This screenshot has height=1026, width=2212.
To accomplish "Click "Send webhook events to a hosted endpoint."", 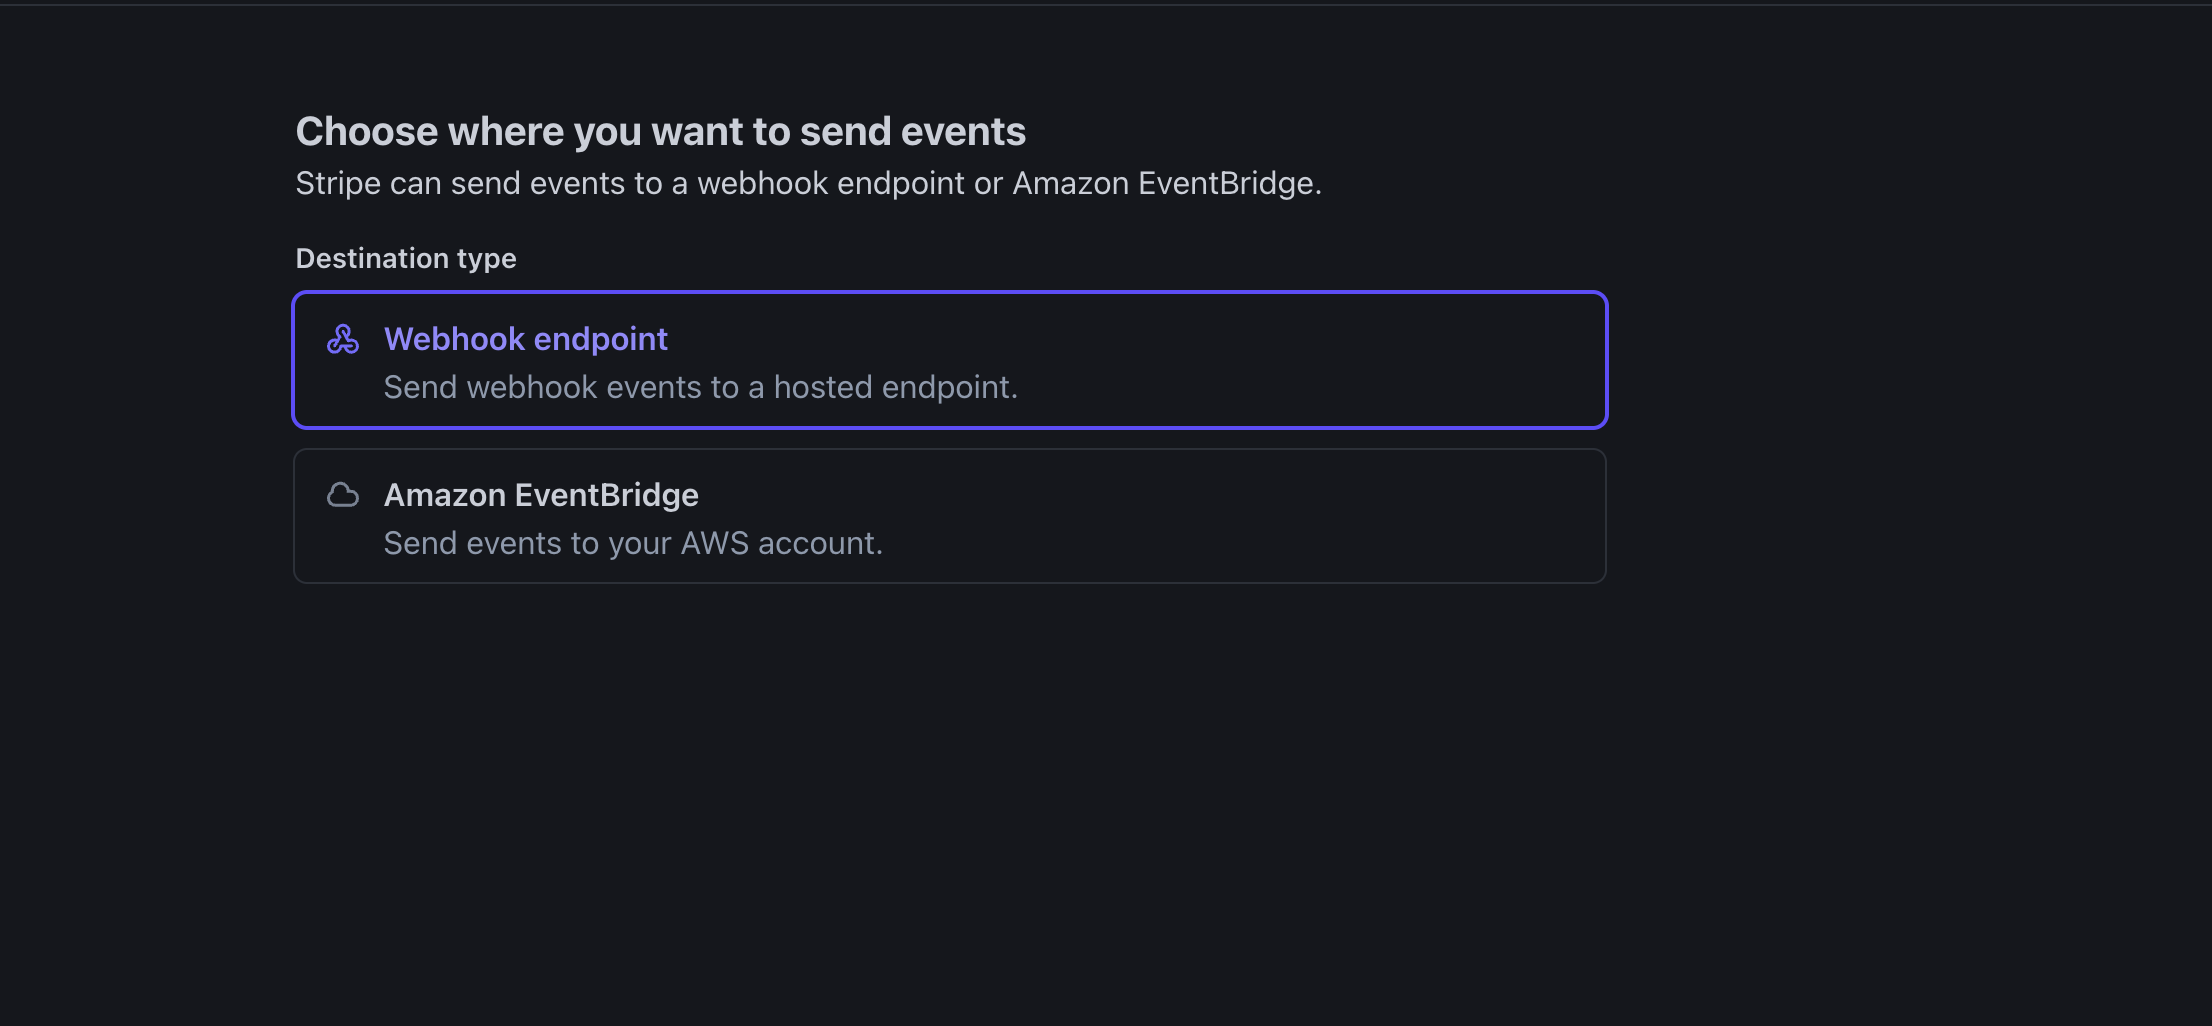I will (x=701, y=387).
